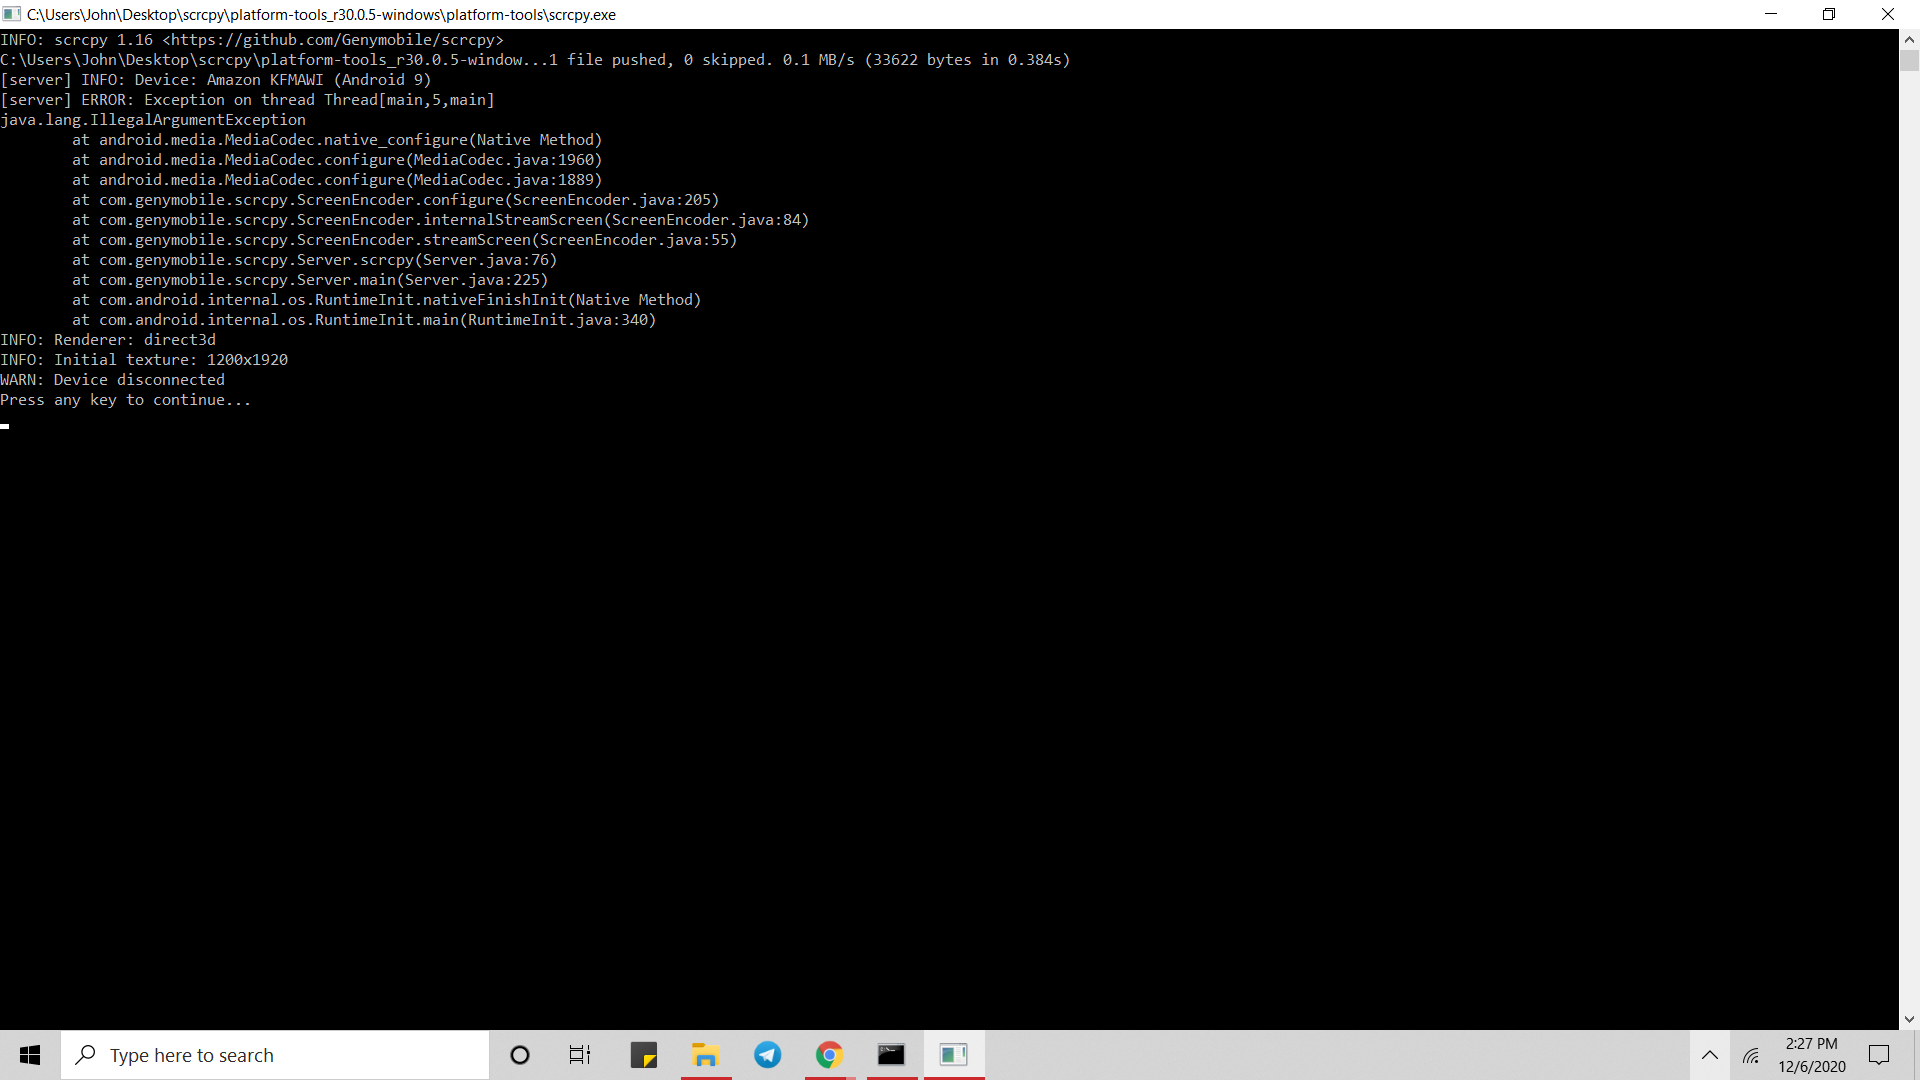Expand hidden system tray icons
Screen dimensions: 1920x1080
1711,1055
